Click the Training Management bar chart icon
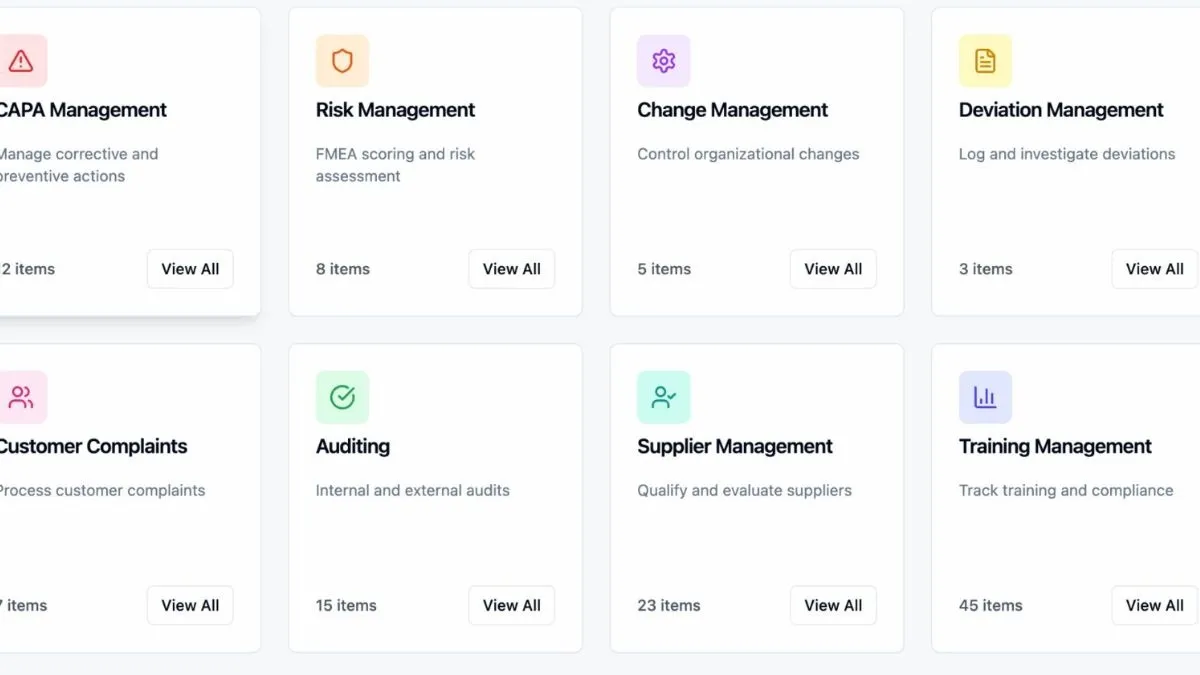This screenshot has height=675, width=1200. 985,397
